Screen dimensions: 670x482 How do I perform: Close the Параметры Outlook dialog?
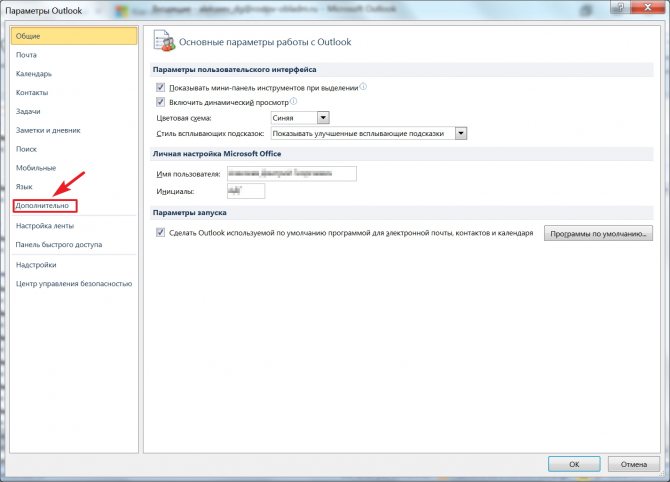tap(648, 8)
